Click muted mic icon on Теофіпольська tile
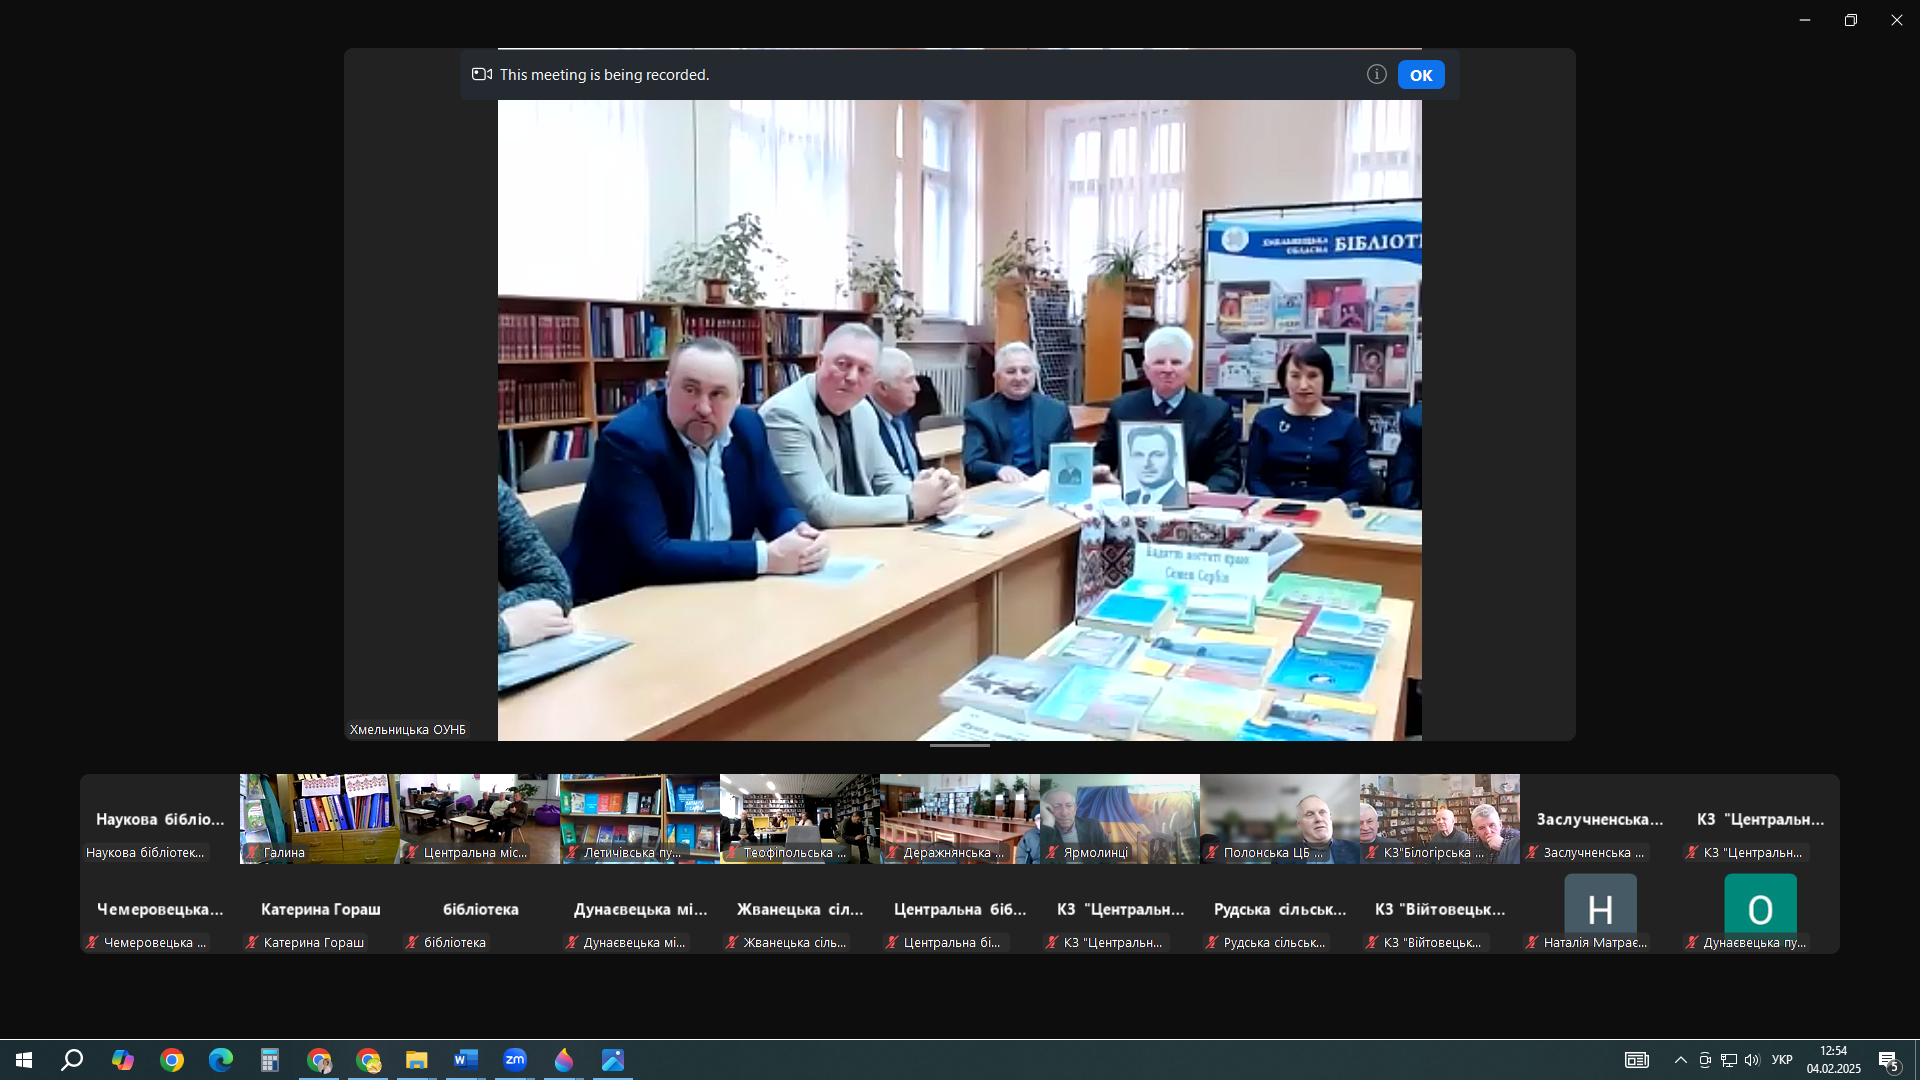This screenshot has width=1920, height=1080. click(732, 853)
